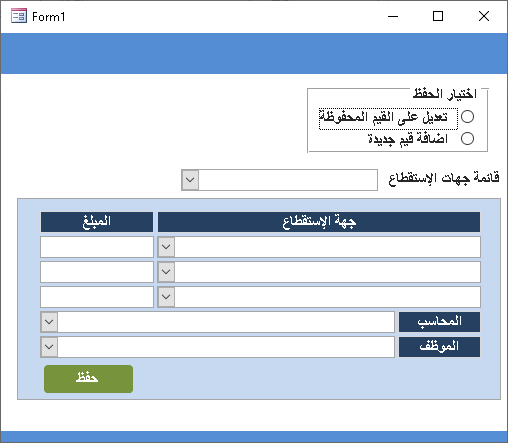Click the third المبلغ amount field
The height and width of the screenshot is (443, 508).
[97, 297]
